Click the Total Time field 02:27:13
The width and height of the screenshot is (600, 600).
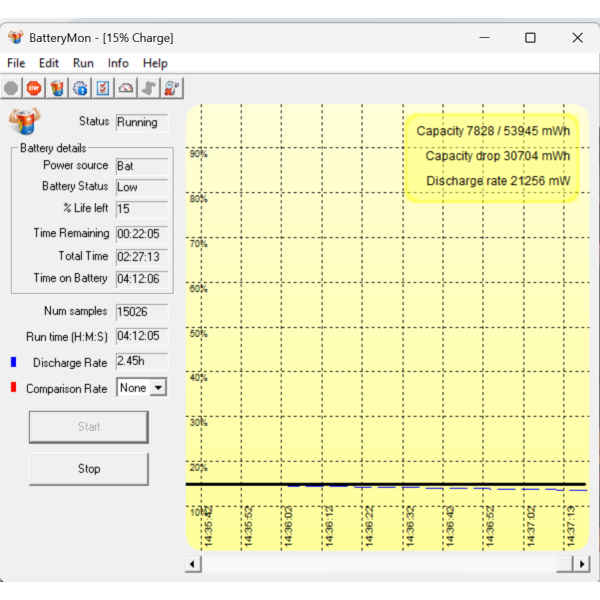142,256
